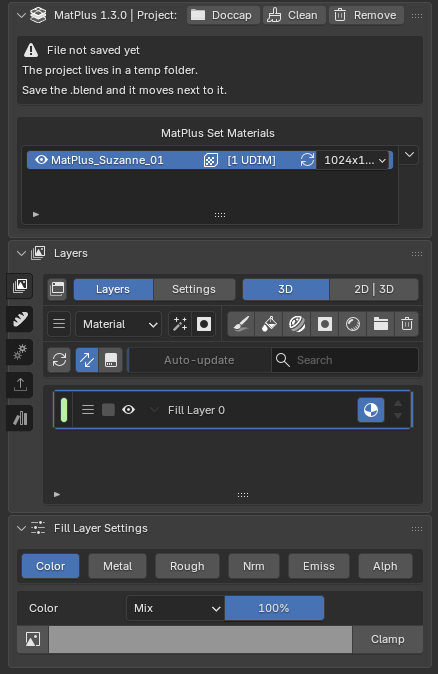Select the Rough channel button
Image resolution: width=438 pixels, height=674 pixels.
(187, 566)
